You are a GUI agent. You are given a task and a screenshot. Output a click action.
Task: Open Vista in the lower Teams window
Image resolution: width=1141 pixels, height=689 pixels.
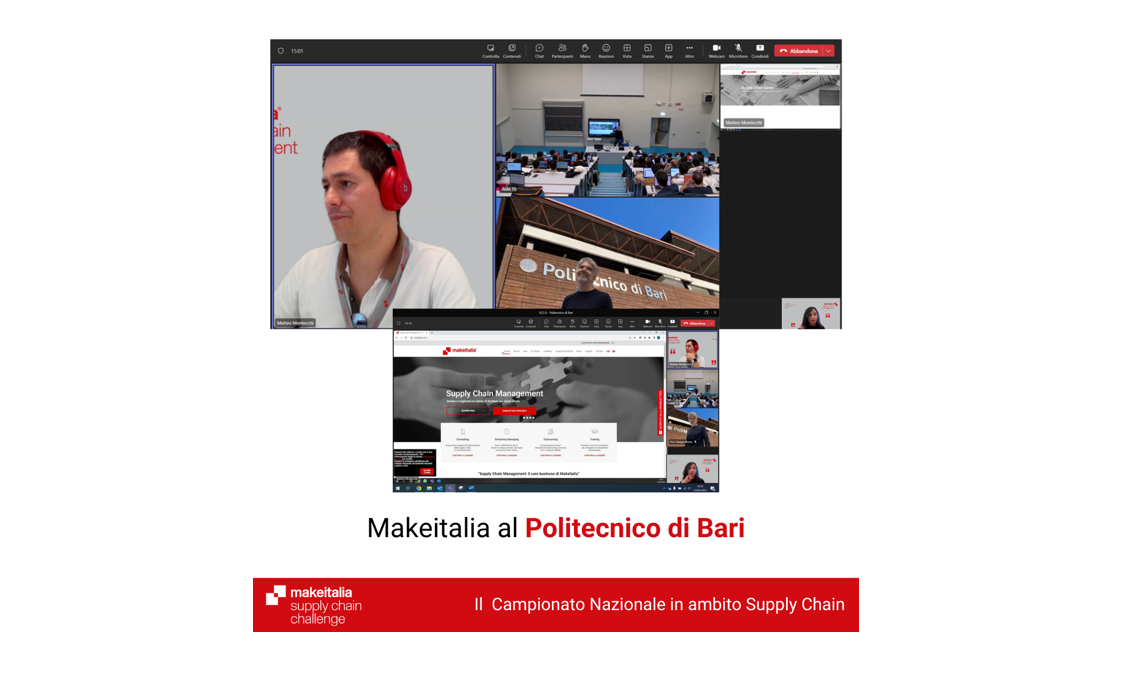[x=597, y=323]
